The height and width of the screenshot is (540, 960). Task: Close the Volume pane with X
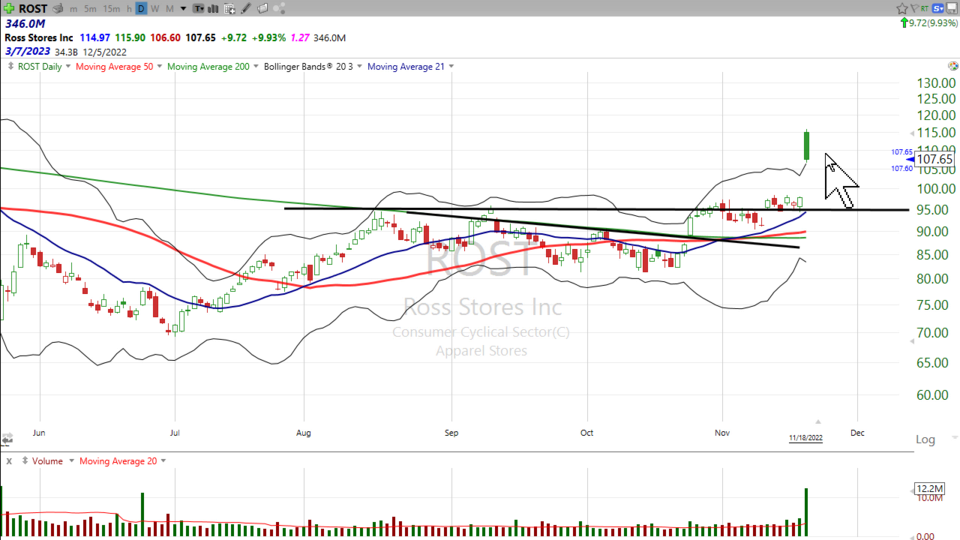click(x=9, y=461)
